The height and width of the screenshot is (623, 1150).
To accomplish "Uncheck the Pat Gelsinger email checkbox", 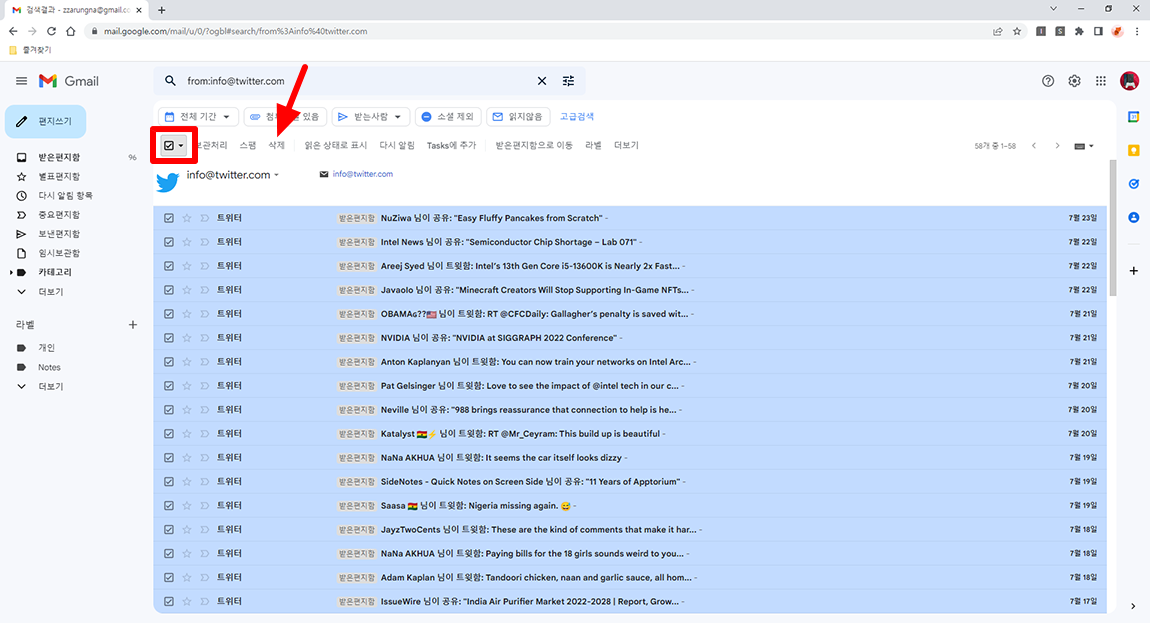I will (169, 386).
